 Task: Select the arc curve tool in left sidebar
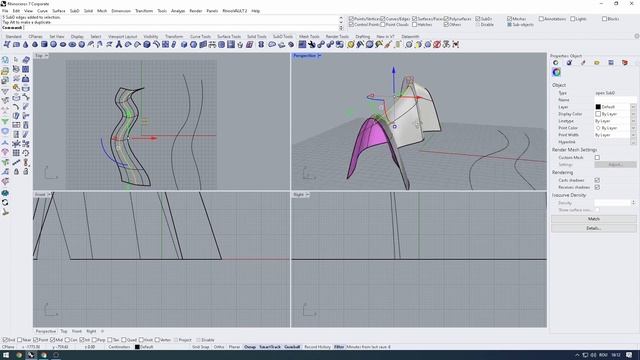coord(16,107)
